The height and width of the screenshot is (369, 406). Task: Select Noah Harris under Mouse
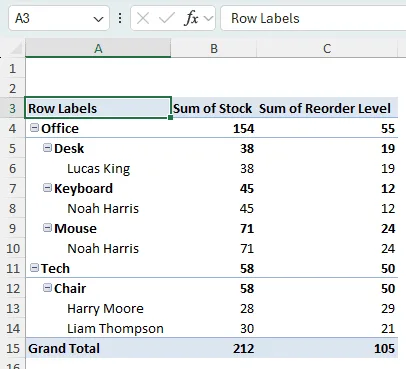[x=98, y=248]
